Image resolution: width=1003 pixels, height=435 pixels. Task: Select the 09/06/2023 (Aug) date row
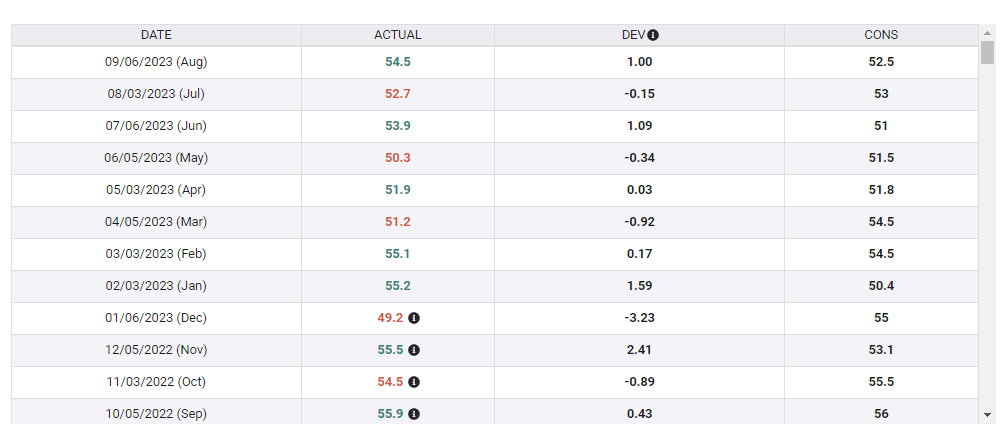pyautogui.click(x=156, y=62)
